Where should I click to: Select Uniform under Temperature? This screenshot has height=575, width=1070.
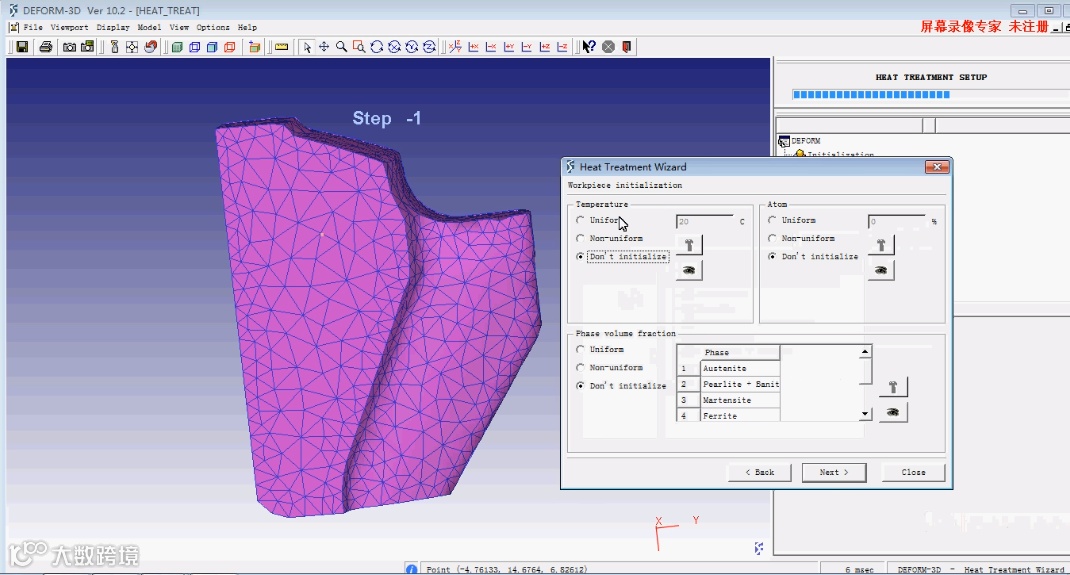tap(581, 220)
